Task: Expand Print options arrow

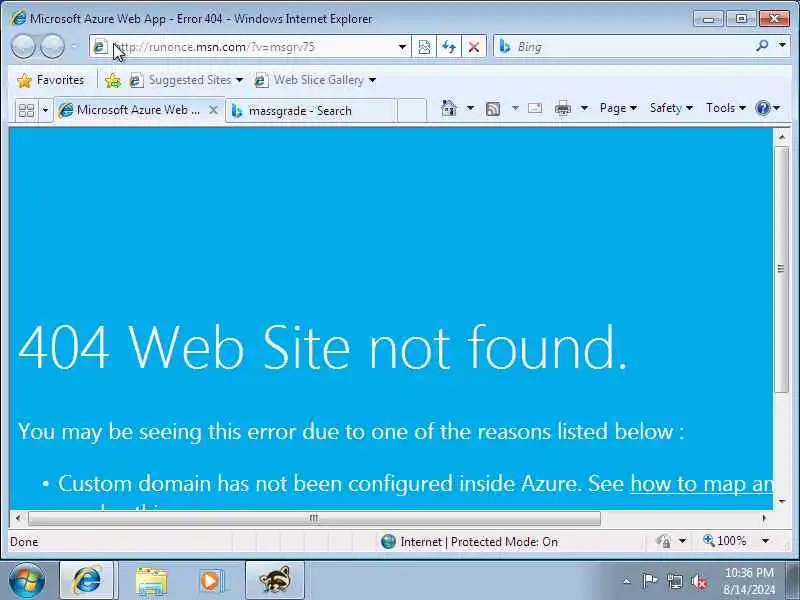Action: point(585,108)
